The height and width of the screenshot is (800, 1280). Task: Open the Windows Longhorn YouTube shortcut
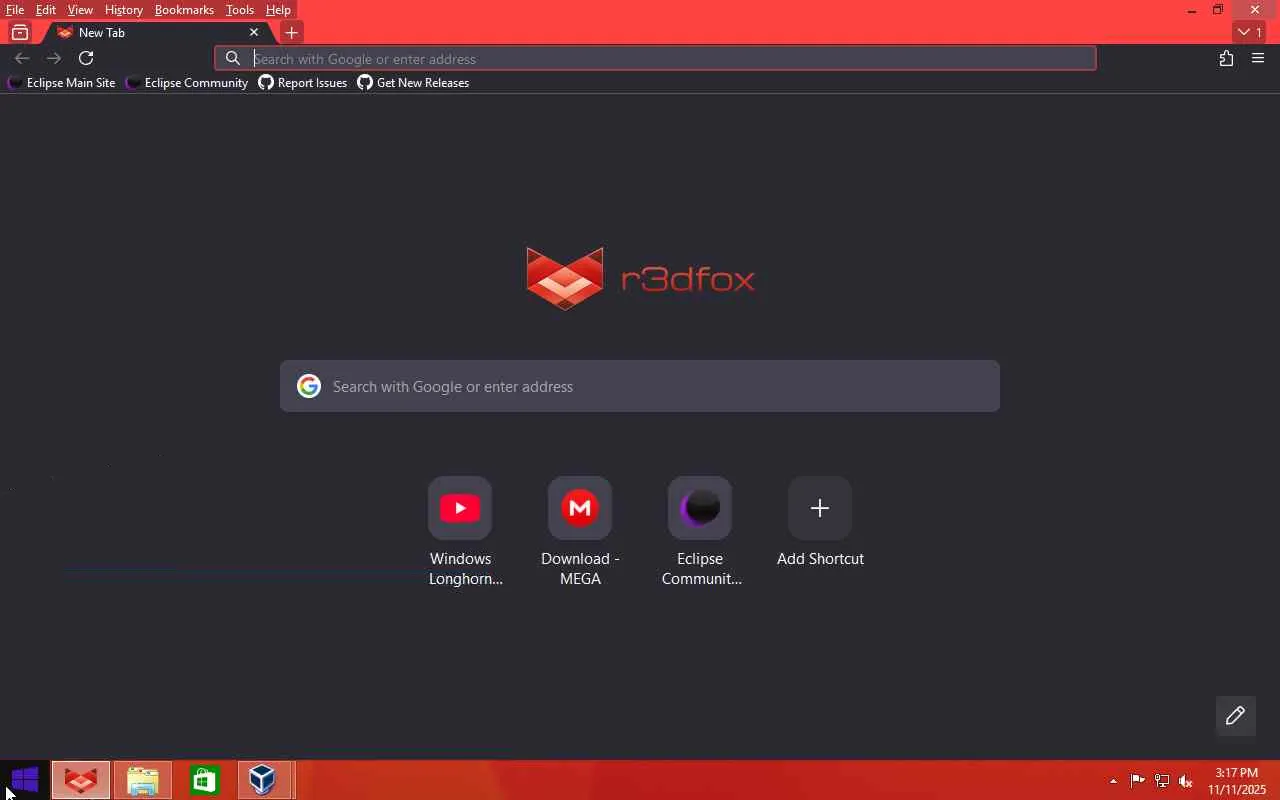(x=460, y=532)
